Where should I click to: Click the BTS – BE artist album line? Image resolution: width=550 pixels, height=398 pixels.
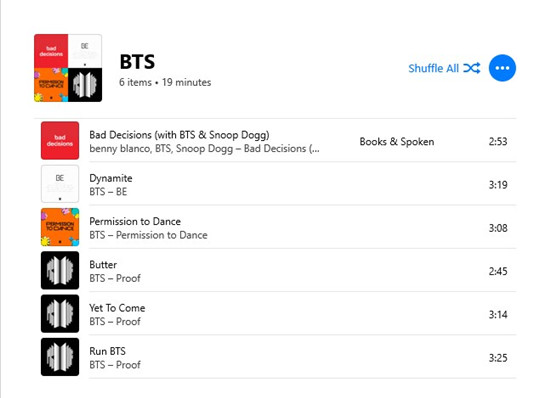(x=108, y=192)
